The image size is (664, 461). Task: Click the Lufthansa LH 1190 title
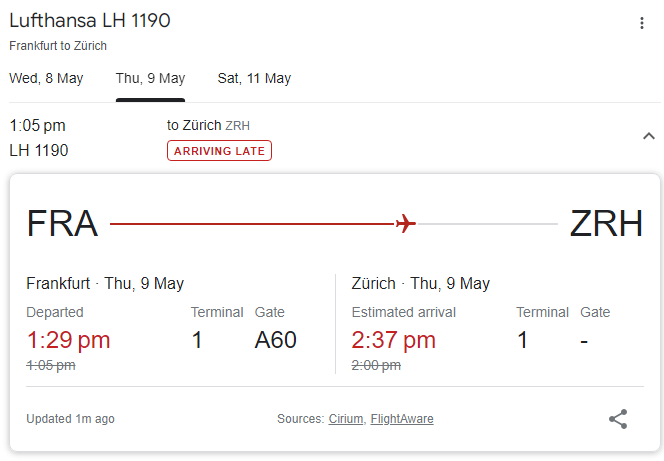click(x=90, y=20)
